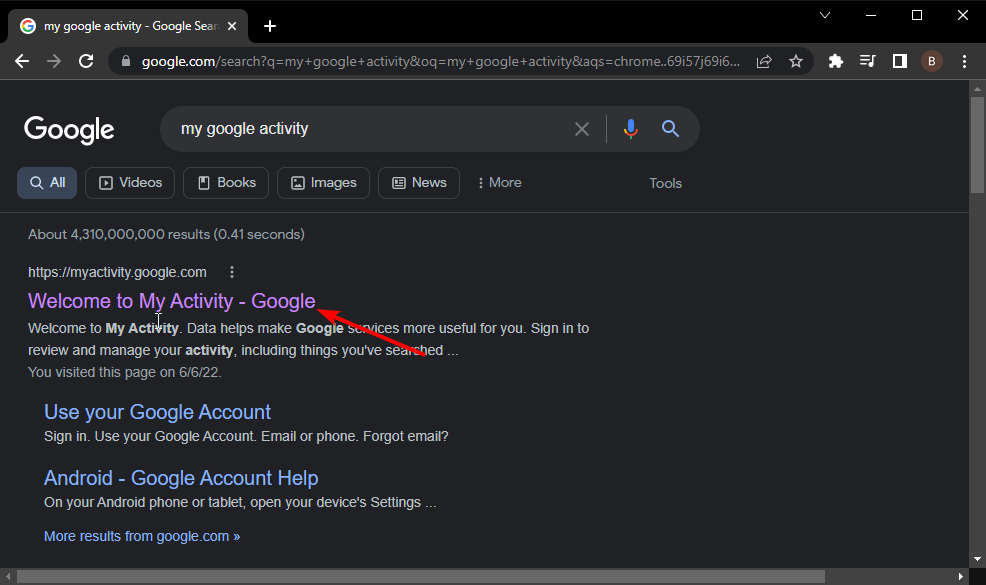The height and width of the screenshot is (585, 986).
Task: Expand the More search filters menu
Action: (x=499, y=182)
